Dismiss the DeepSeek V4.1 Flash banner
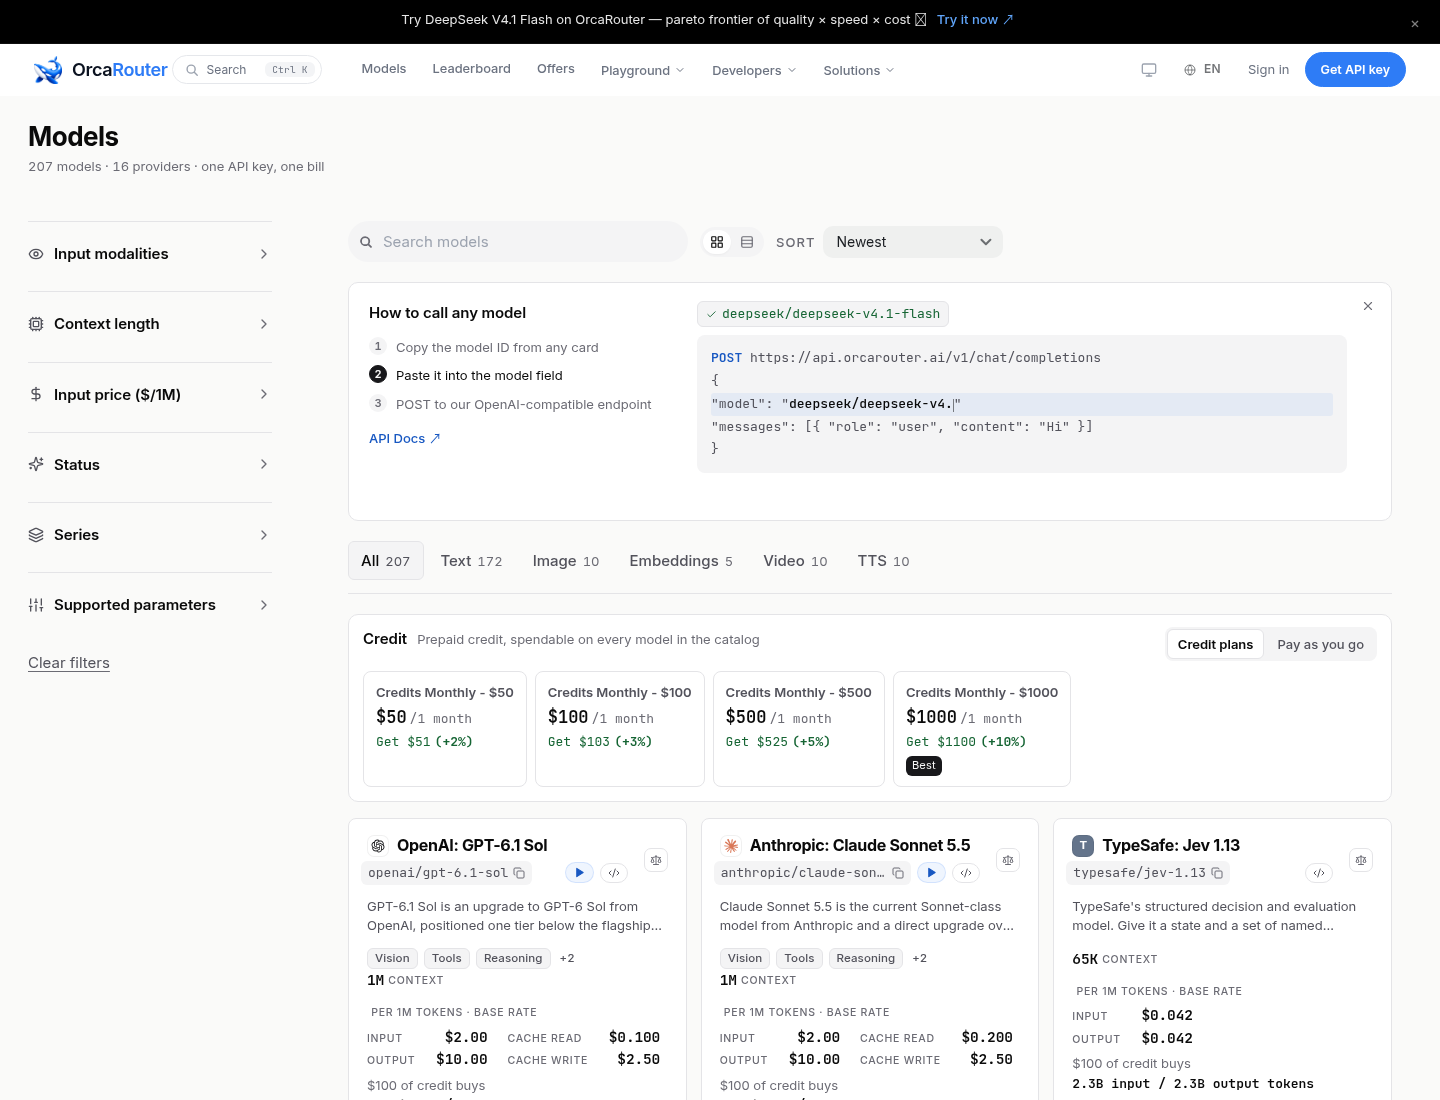The height and width of the screenshot is (1100, 1440). [x=1415, y=24]
